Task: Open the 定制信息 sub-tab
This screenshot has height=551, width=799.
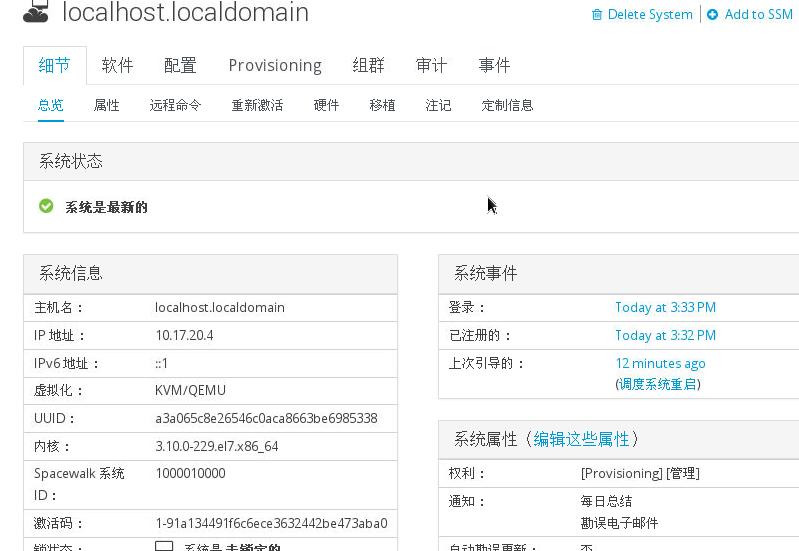Action: 507,105
